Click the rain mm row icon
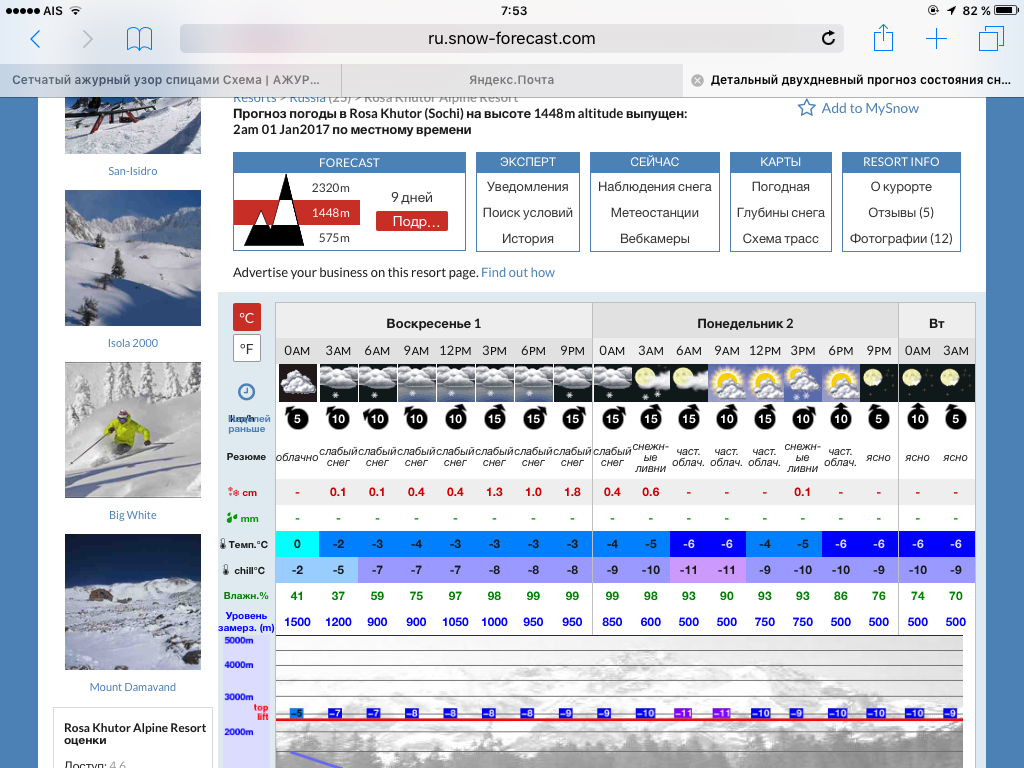Screen dimensions: 1024x768 click(232, 518)
